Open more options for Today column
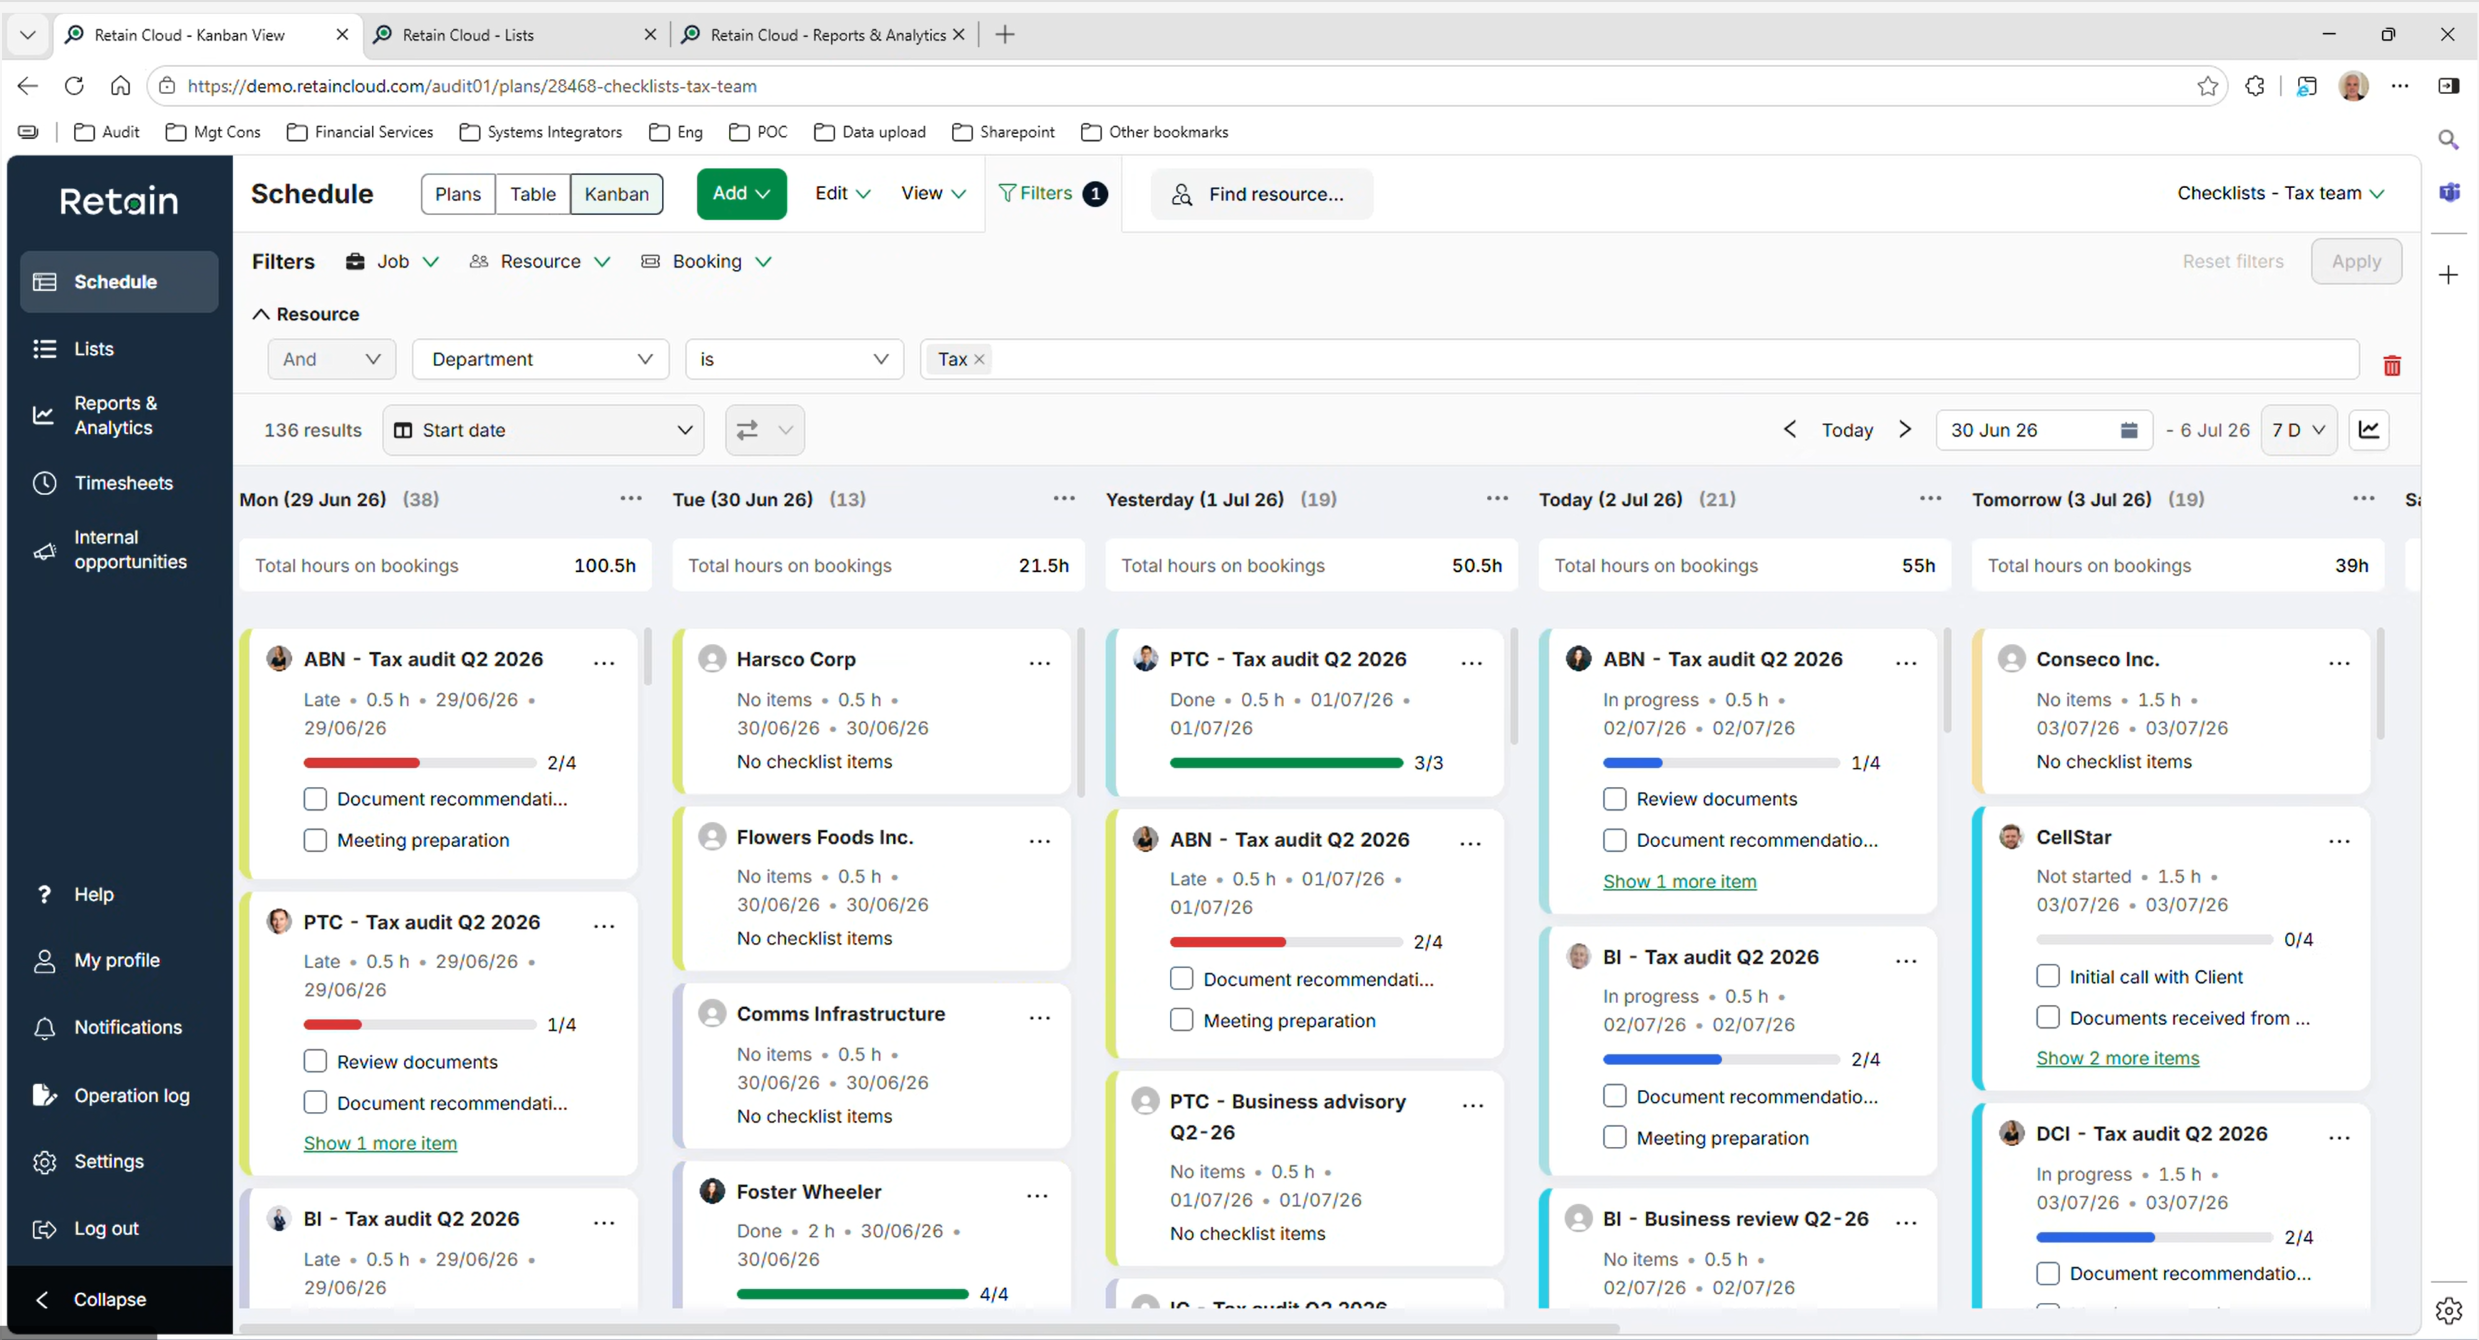The height and width of the screenshot is (1340, 2479). (1930, 498)
